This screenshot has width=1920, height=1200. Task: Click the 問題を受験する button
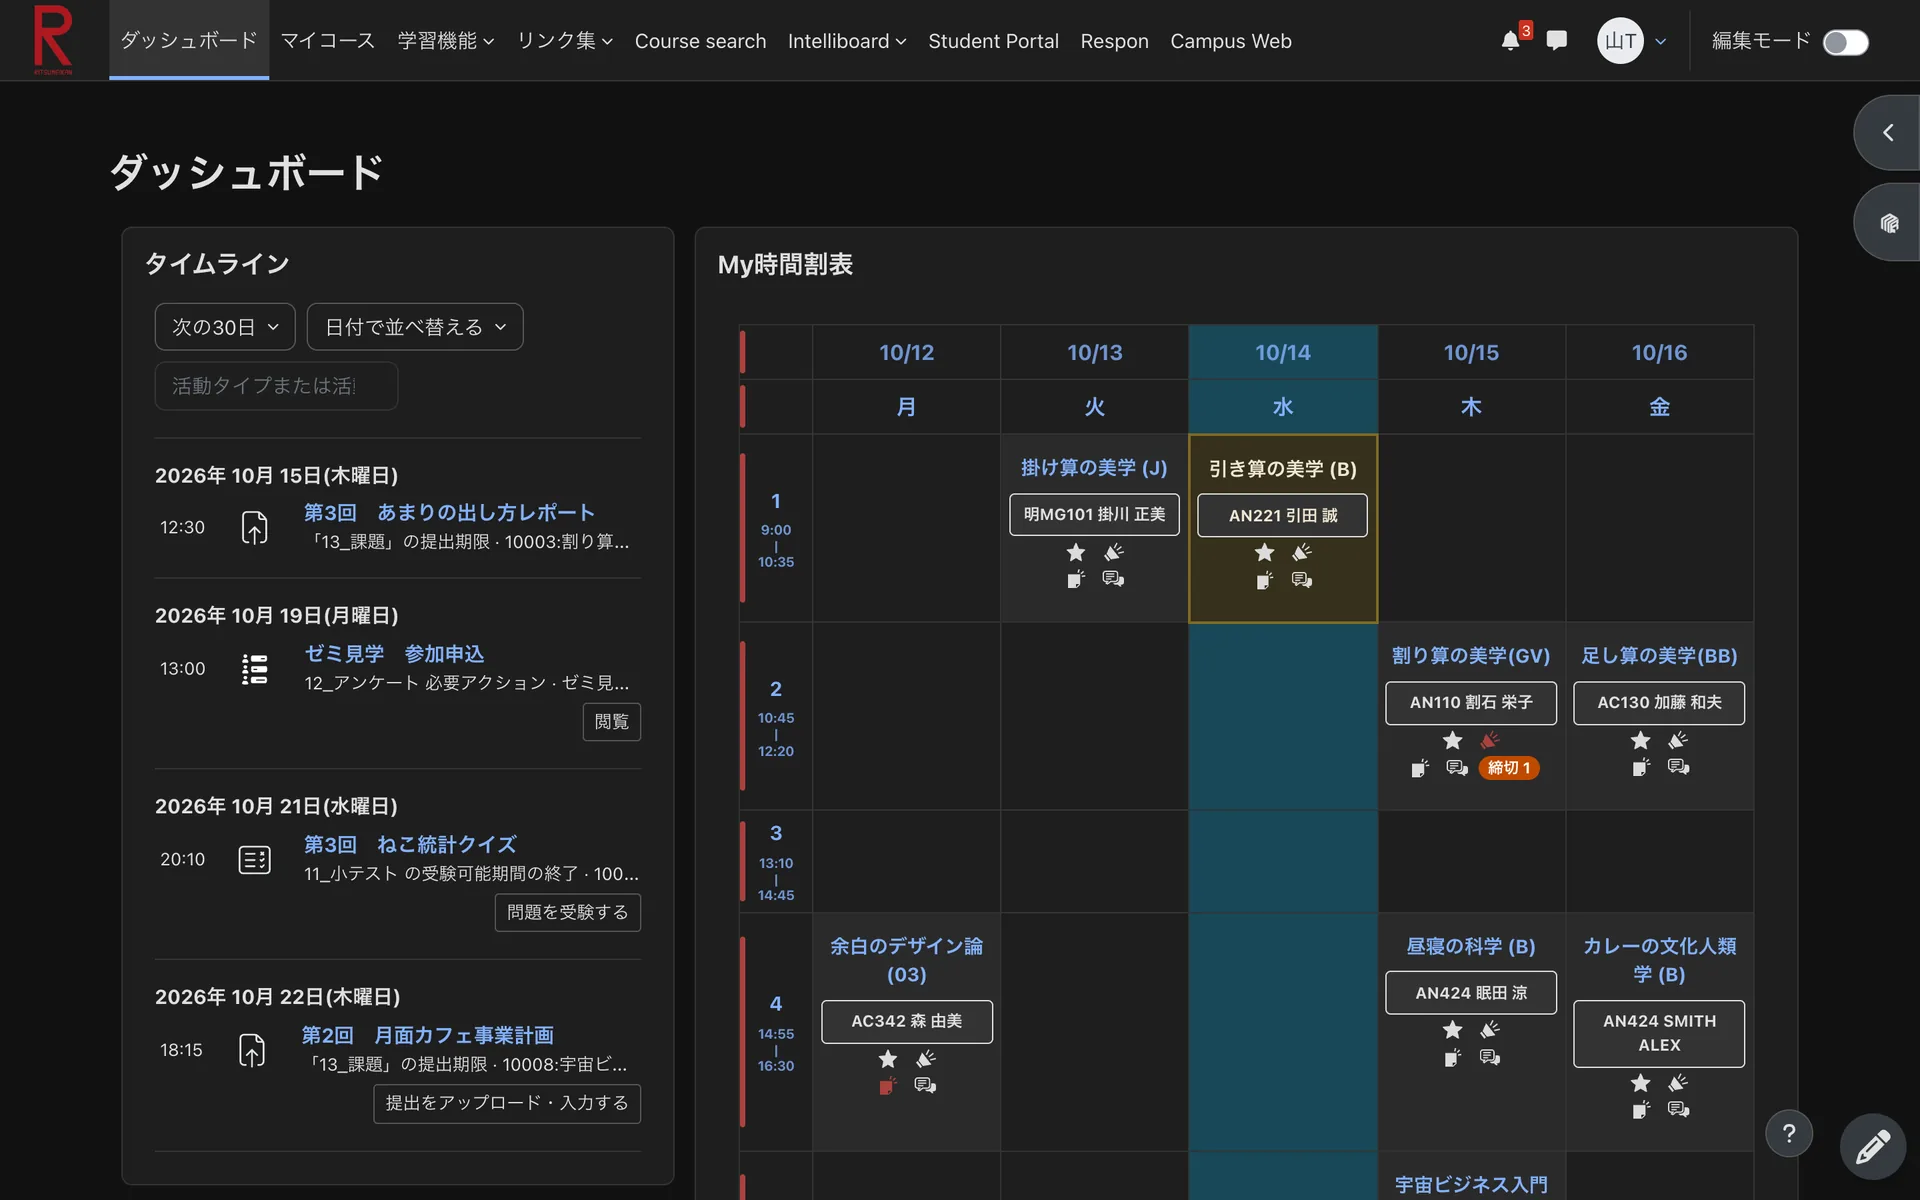click(x=568, y=912)
